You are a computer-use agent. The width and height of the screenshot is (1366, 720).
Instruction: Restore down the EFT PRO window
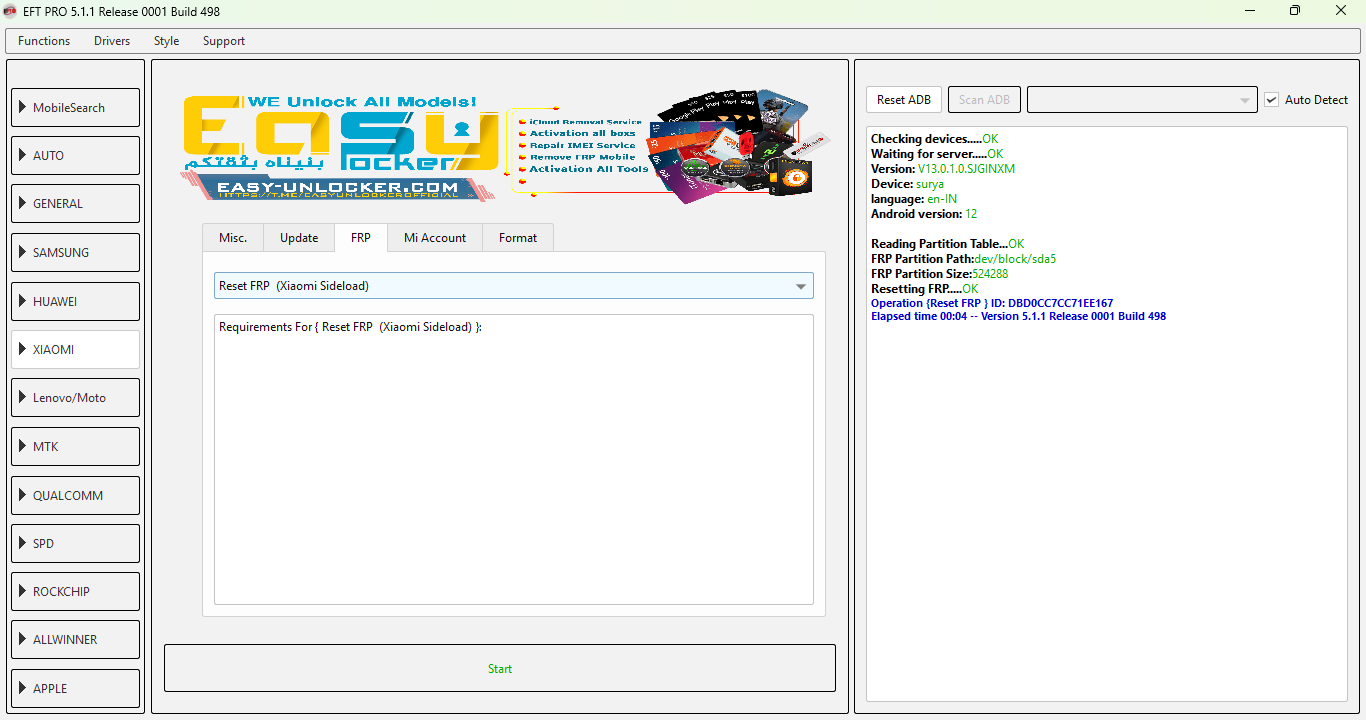1295,11
